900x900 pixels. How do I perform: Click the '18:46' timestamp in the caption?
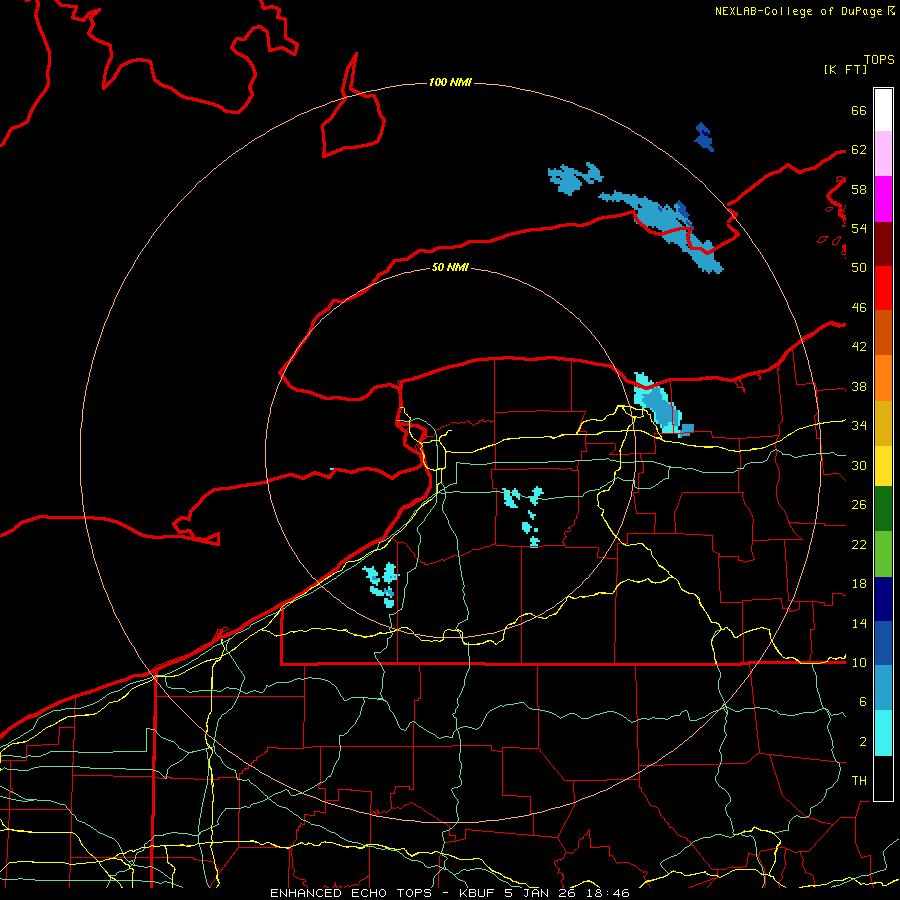point(608,893)
